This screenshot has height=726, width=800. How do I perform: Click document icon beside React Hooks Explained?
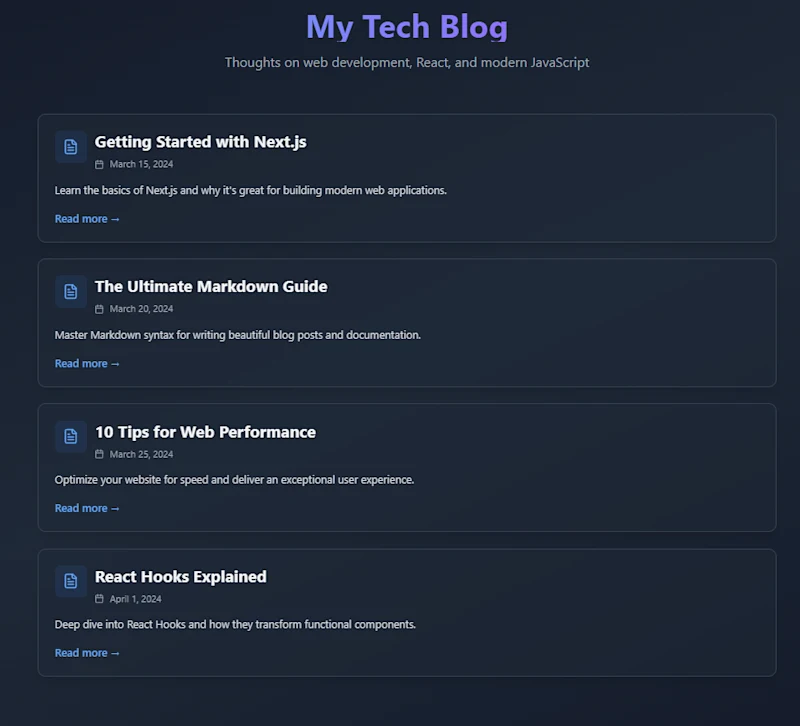point(71,581)
